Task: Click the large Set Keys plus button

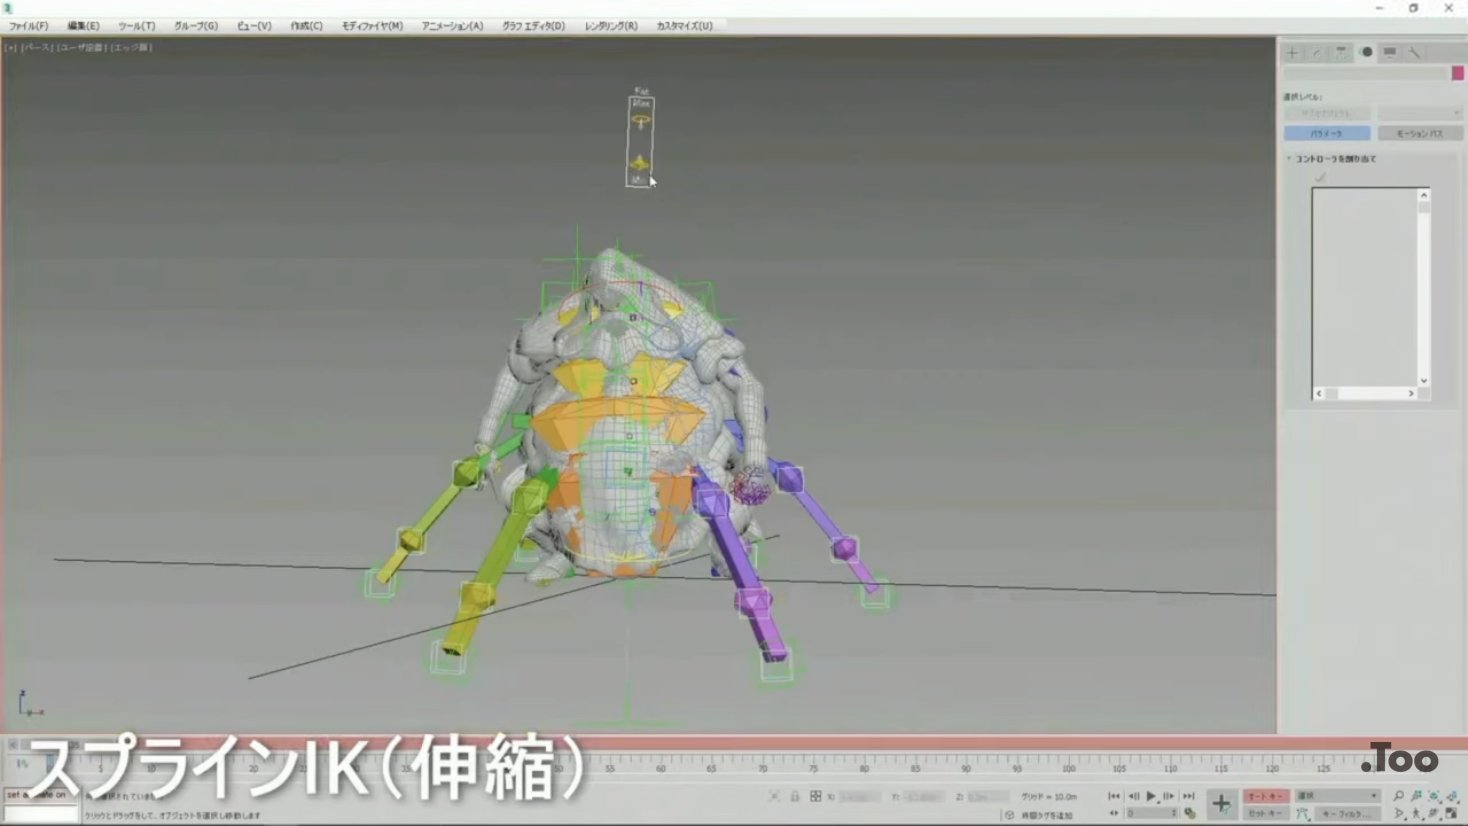Action: tap(1221, 803)
